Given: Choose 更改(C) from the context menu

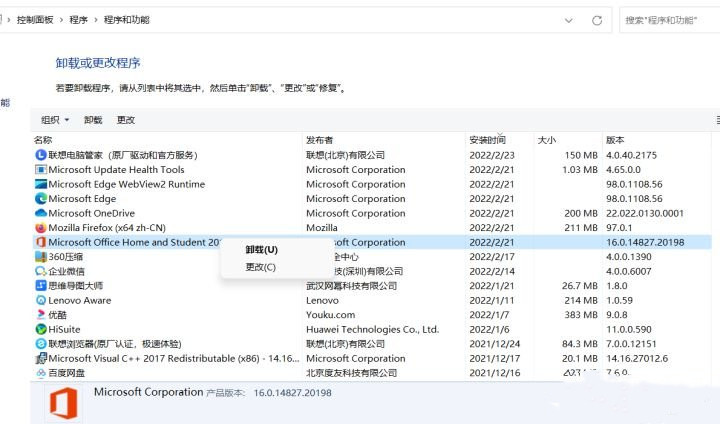Looking at the screenshot, I should click(x=260, y=267).
